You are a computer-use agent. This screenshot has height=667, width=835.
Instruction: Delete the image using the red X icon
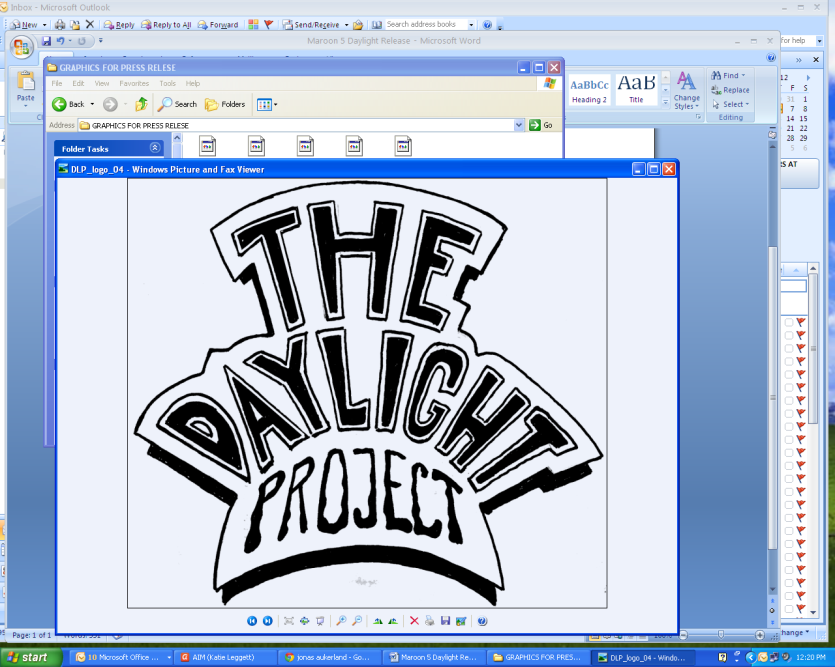click(414, 621)
